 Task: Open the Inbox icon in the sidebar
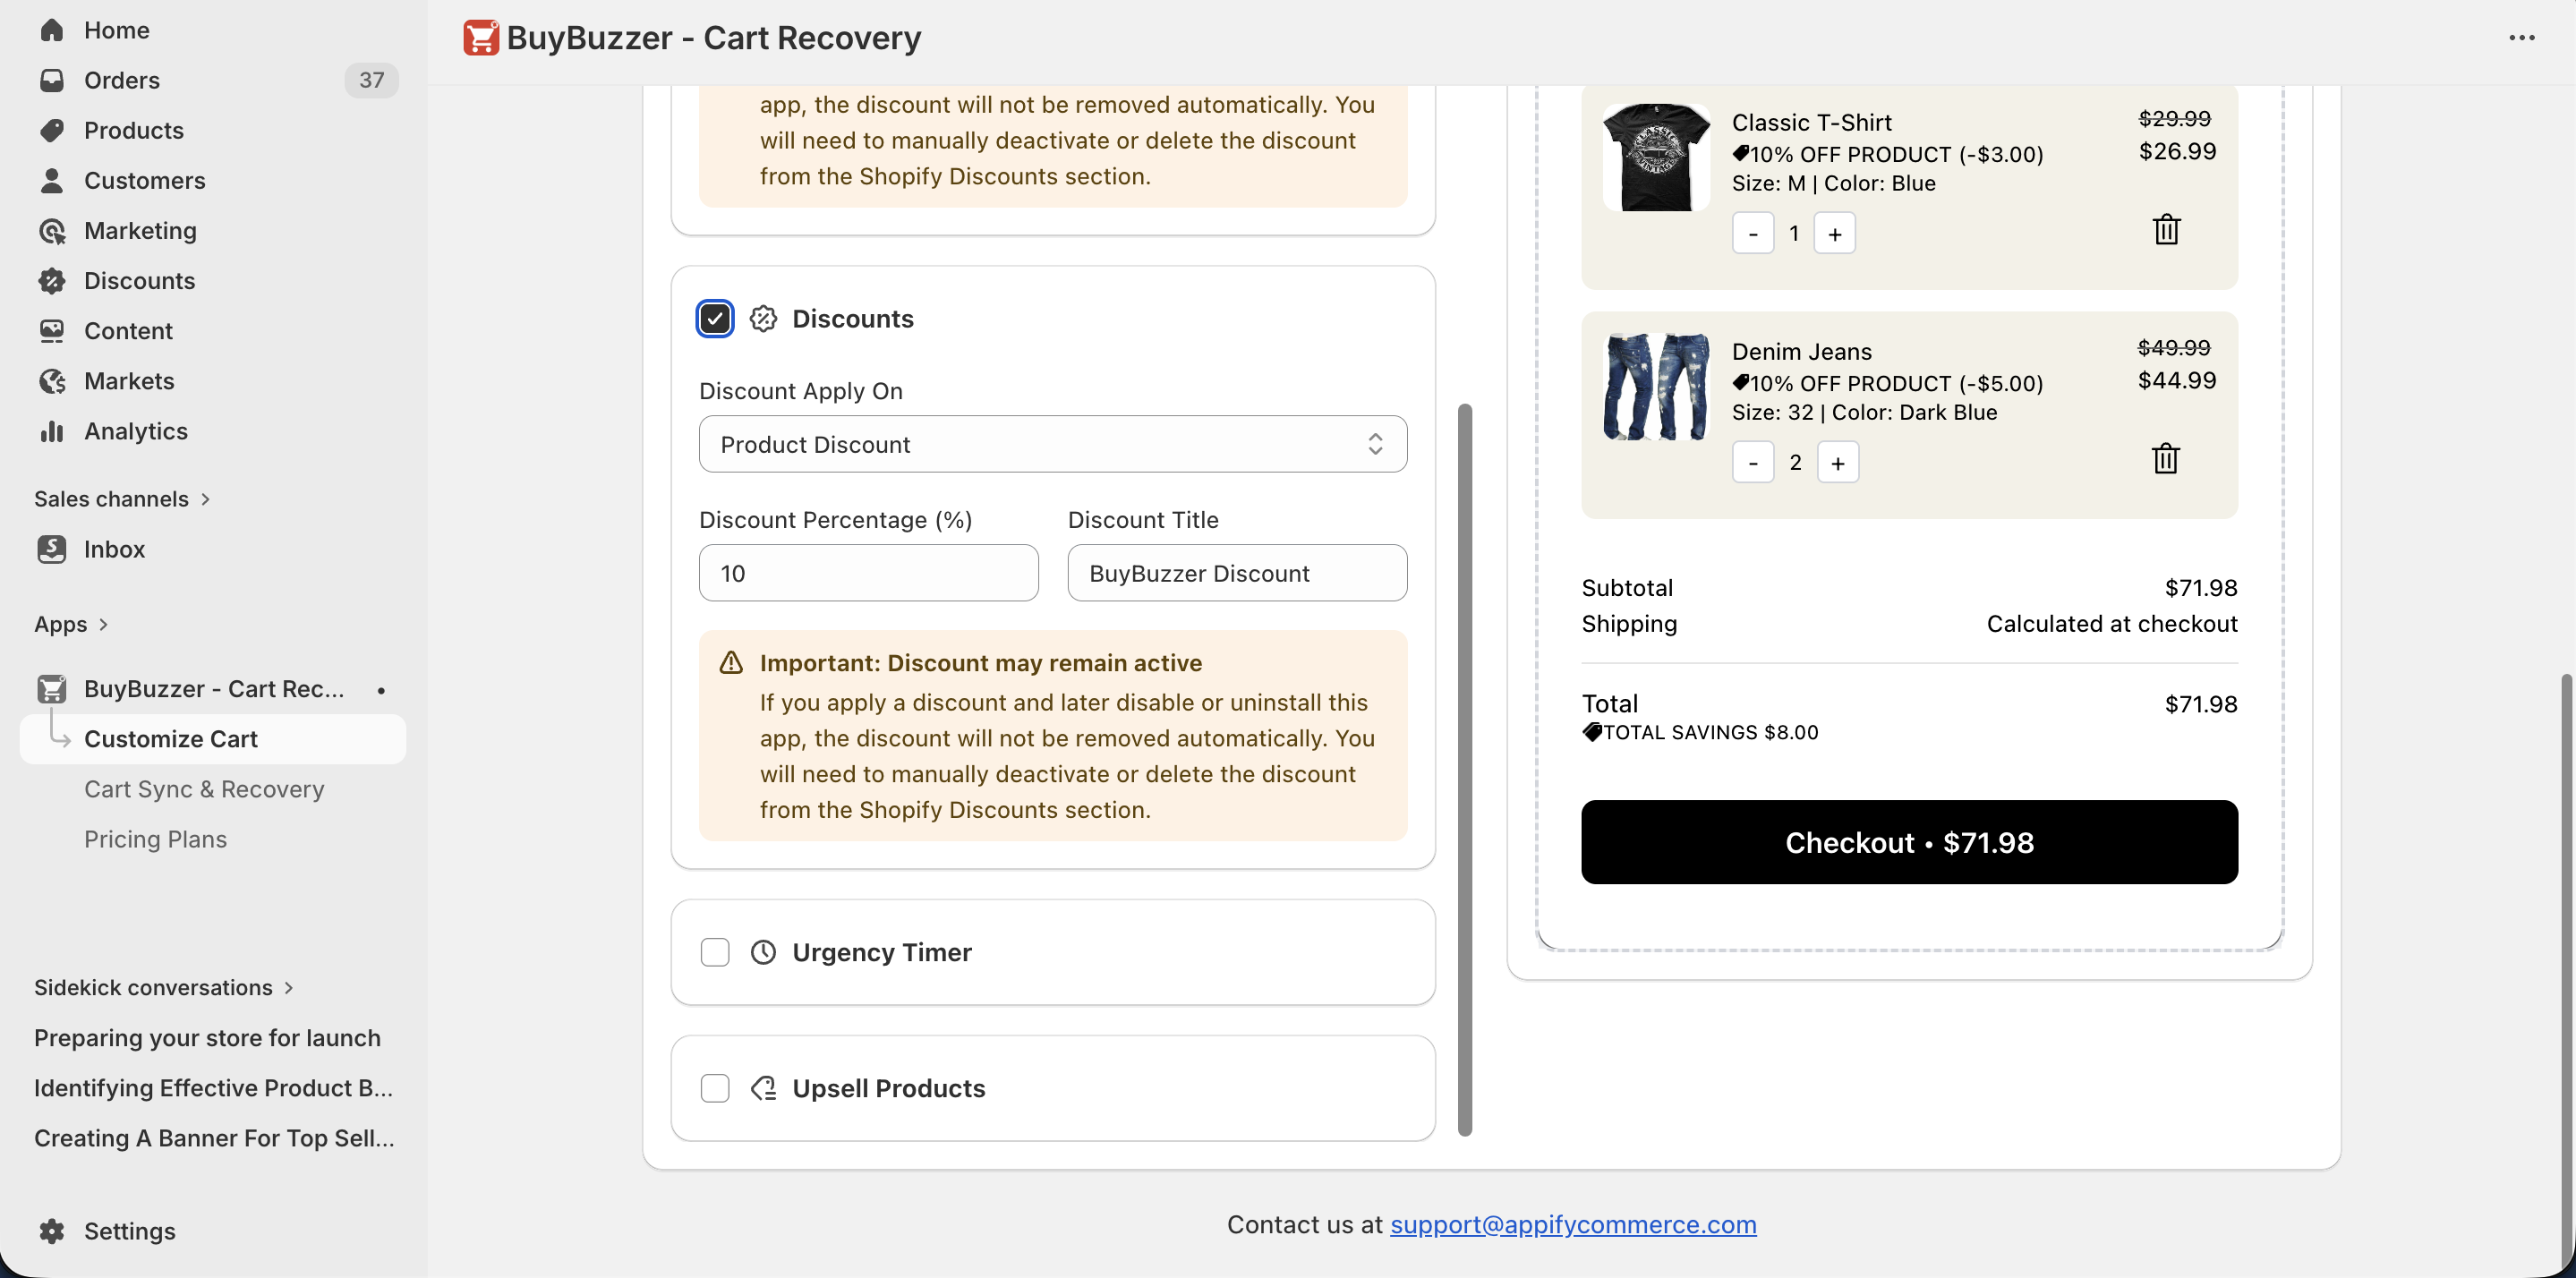point(53,549)
